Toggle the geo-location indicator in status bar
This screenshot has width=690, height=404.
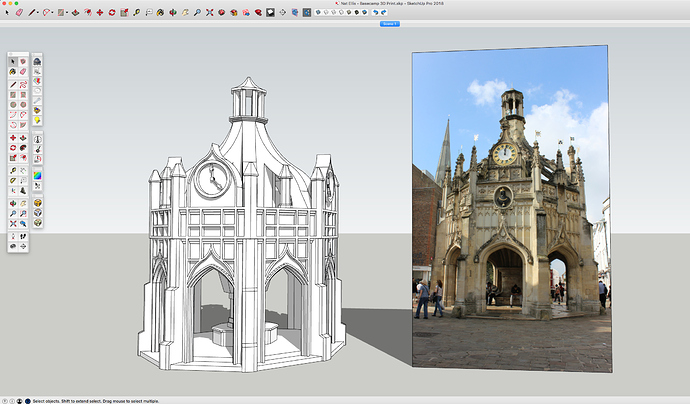(x=5, y=399)
